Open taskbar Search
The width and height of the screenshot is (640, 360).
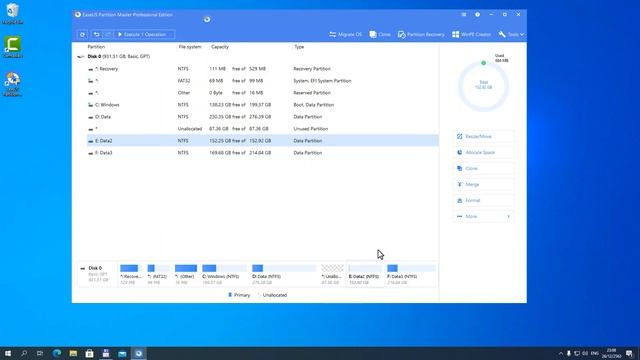pyautogui.click(x=24, y=353)
